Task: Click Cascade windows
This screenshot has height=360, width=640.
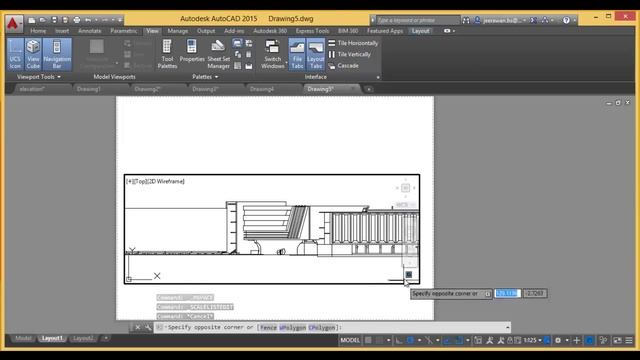Action: (x=343, y=66)
